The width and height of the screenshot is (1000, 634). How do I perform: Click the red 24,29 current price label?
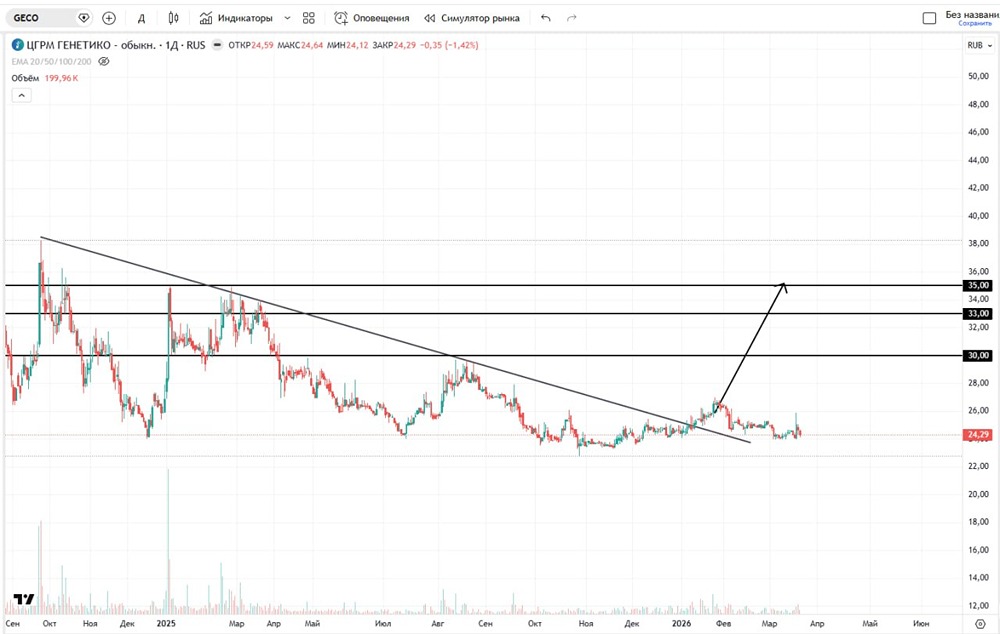[977, 435]
